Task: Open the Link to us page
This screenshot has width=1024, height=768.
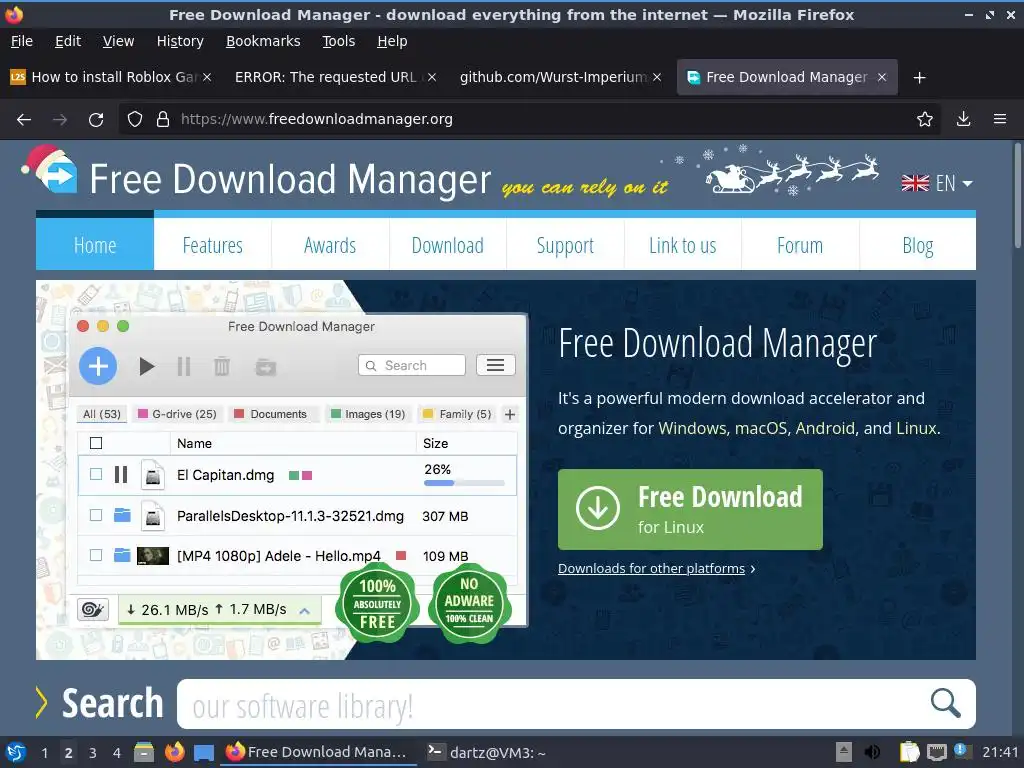Action: click(x=682, y=245)
